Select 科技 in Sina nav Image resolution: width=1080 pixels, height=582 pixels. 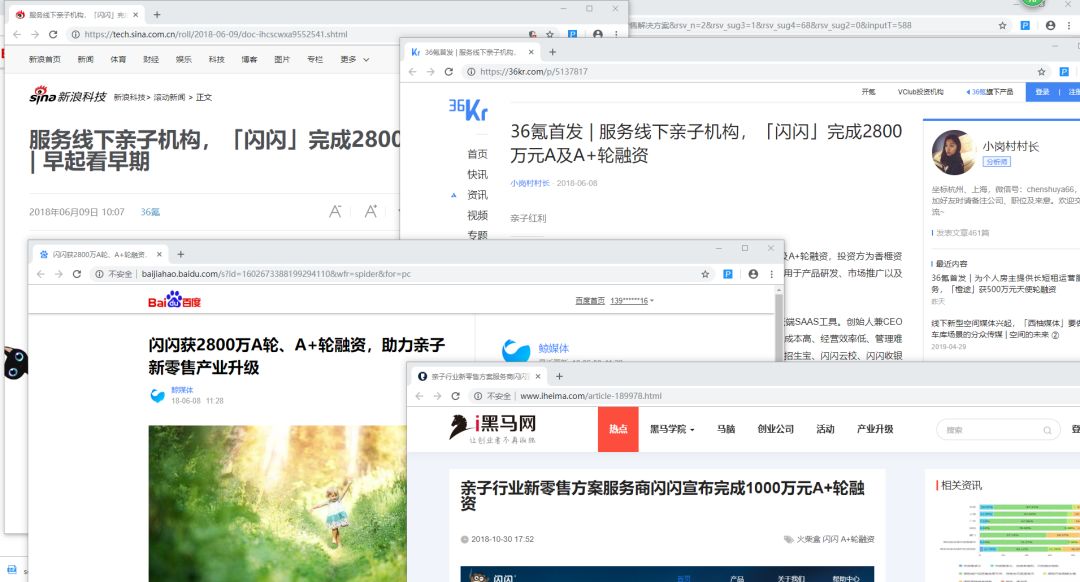coord(216,59)
